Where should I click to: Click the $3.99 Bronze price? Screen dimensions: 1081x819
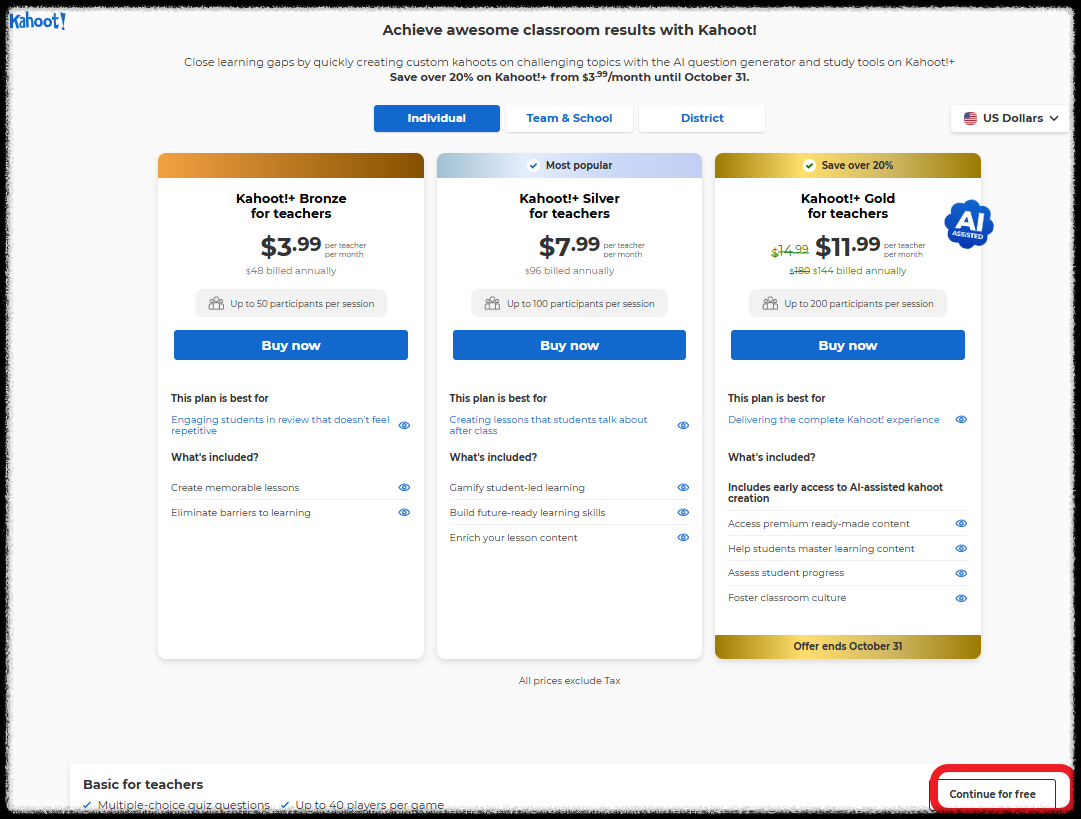tap(290, 245)
